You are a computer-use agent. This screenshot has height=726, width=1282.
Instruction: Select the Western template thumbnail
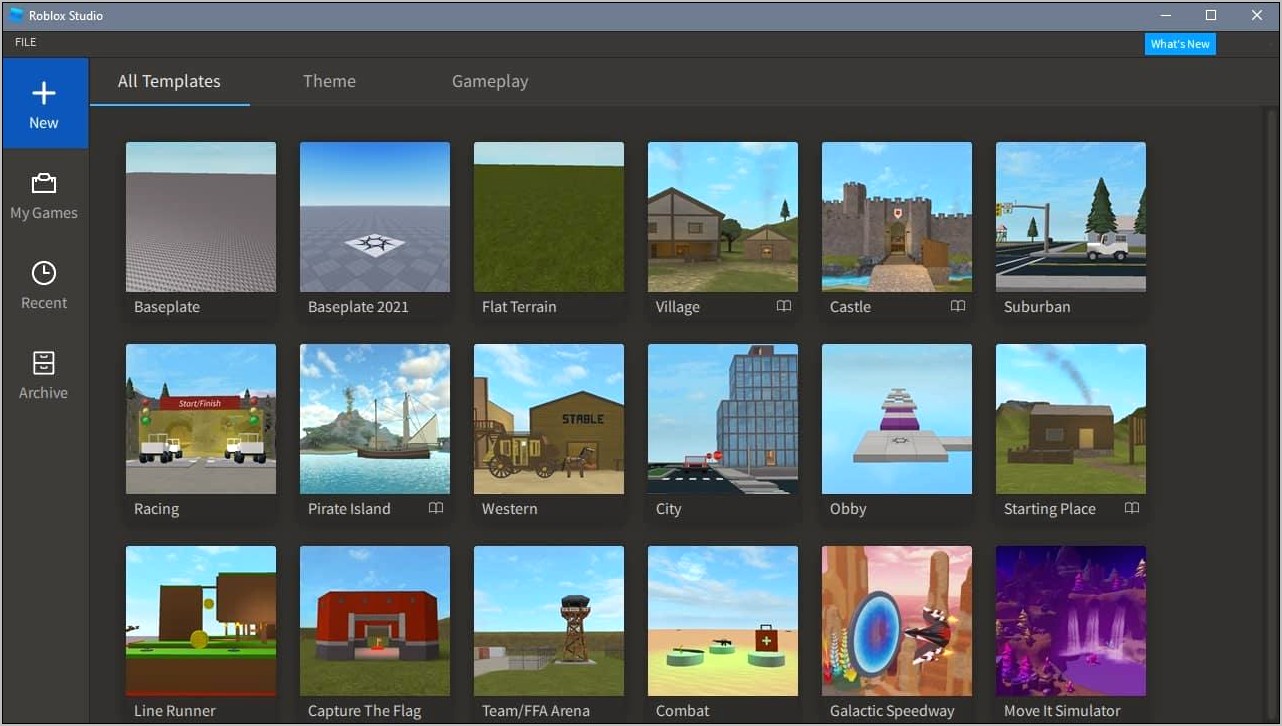click(x=549, y=419)
